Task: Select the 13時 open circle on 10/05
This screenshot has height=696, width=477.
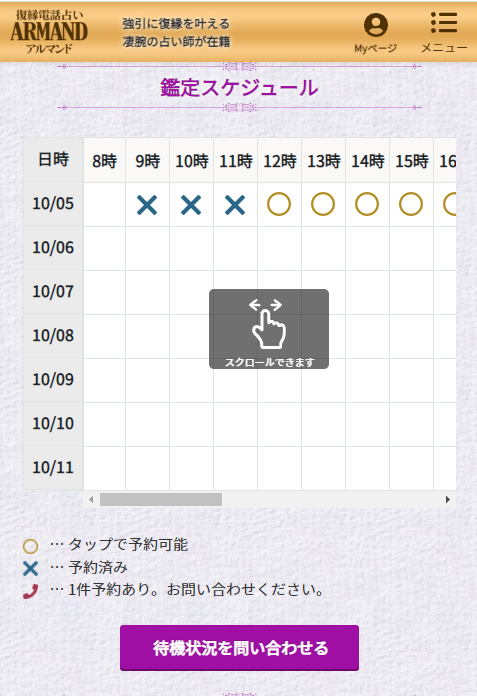Action: click(x=323, y=204)
